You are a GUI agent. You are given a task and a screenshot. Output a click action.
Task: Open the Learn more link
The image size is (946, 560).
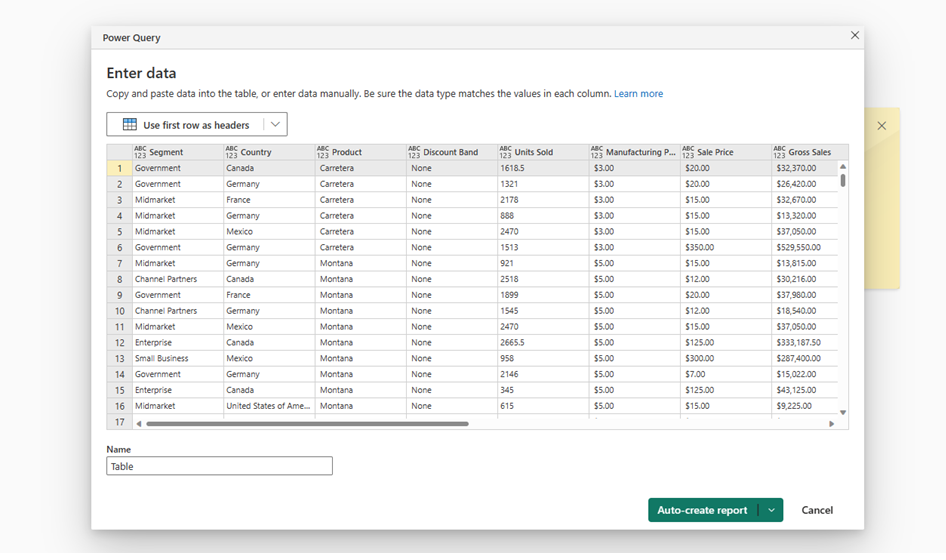point(638,94)
